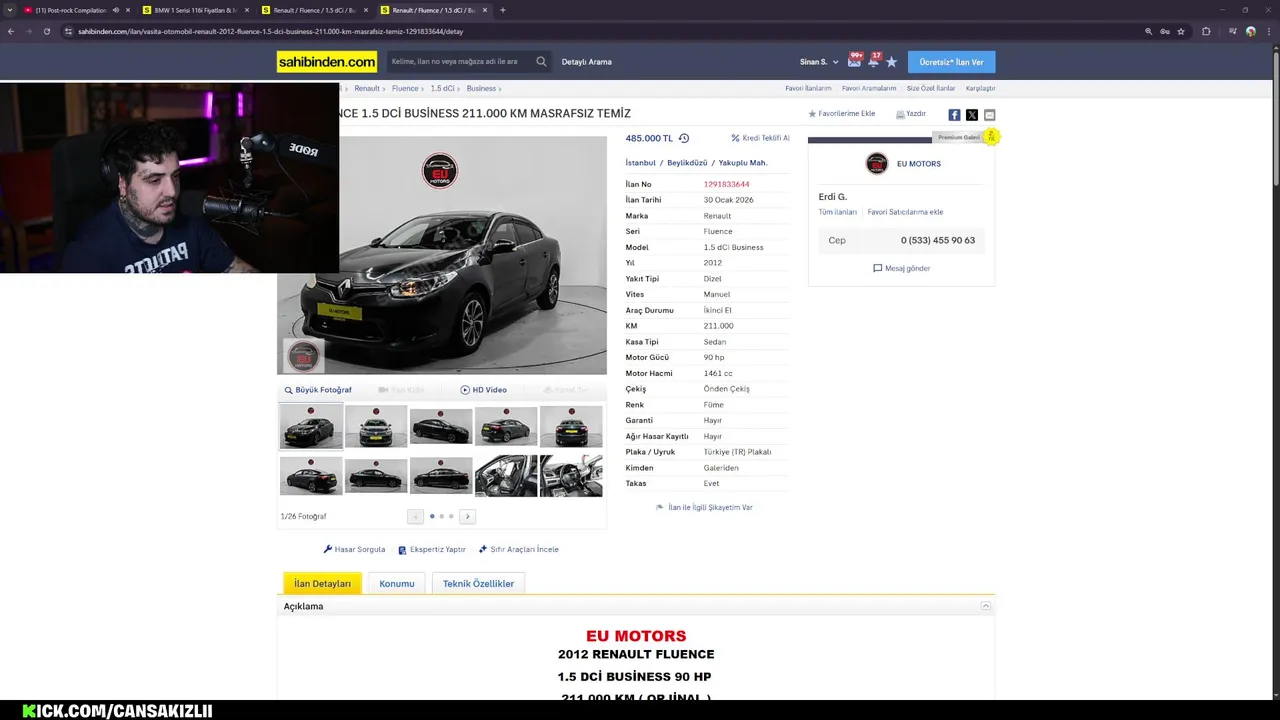The image size is (1280, 720).
Task: Click the sahibinden.com logo
Action: [x=327, y=62]
